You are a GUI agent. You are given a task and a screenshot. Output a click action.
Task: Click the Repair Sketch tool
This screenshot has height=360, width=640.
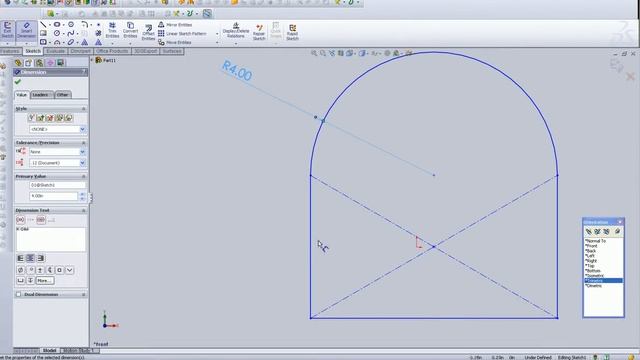point(259,32)
